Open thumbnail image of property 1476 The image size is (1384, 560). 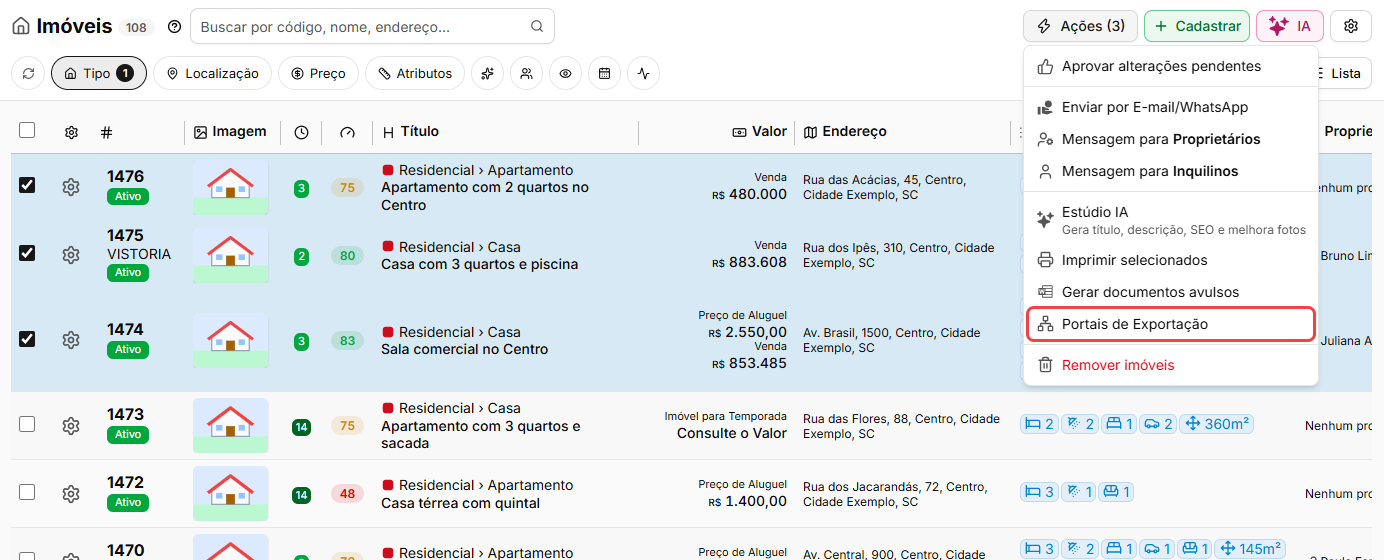pyautogui.click(x=230, y=187)
